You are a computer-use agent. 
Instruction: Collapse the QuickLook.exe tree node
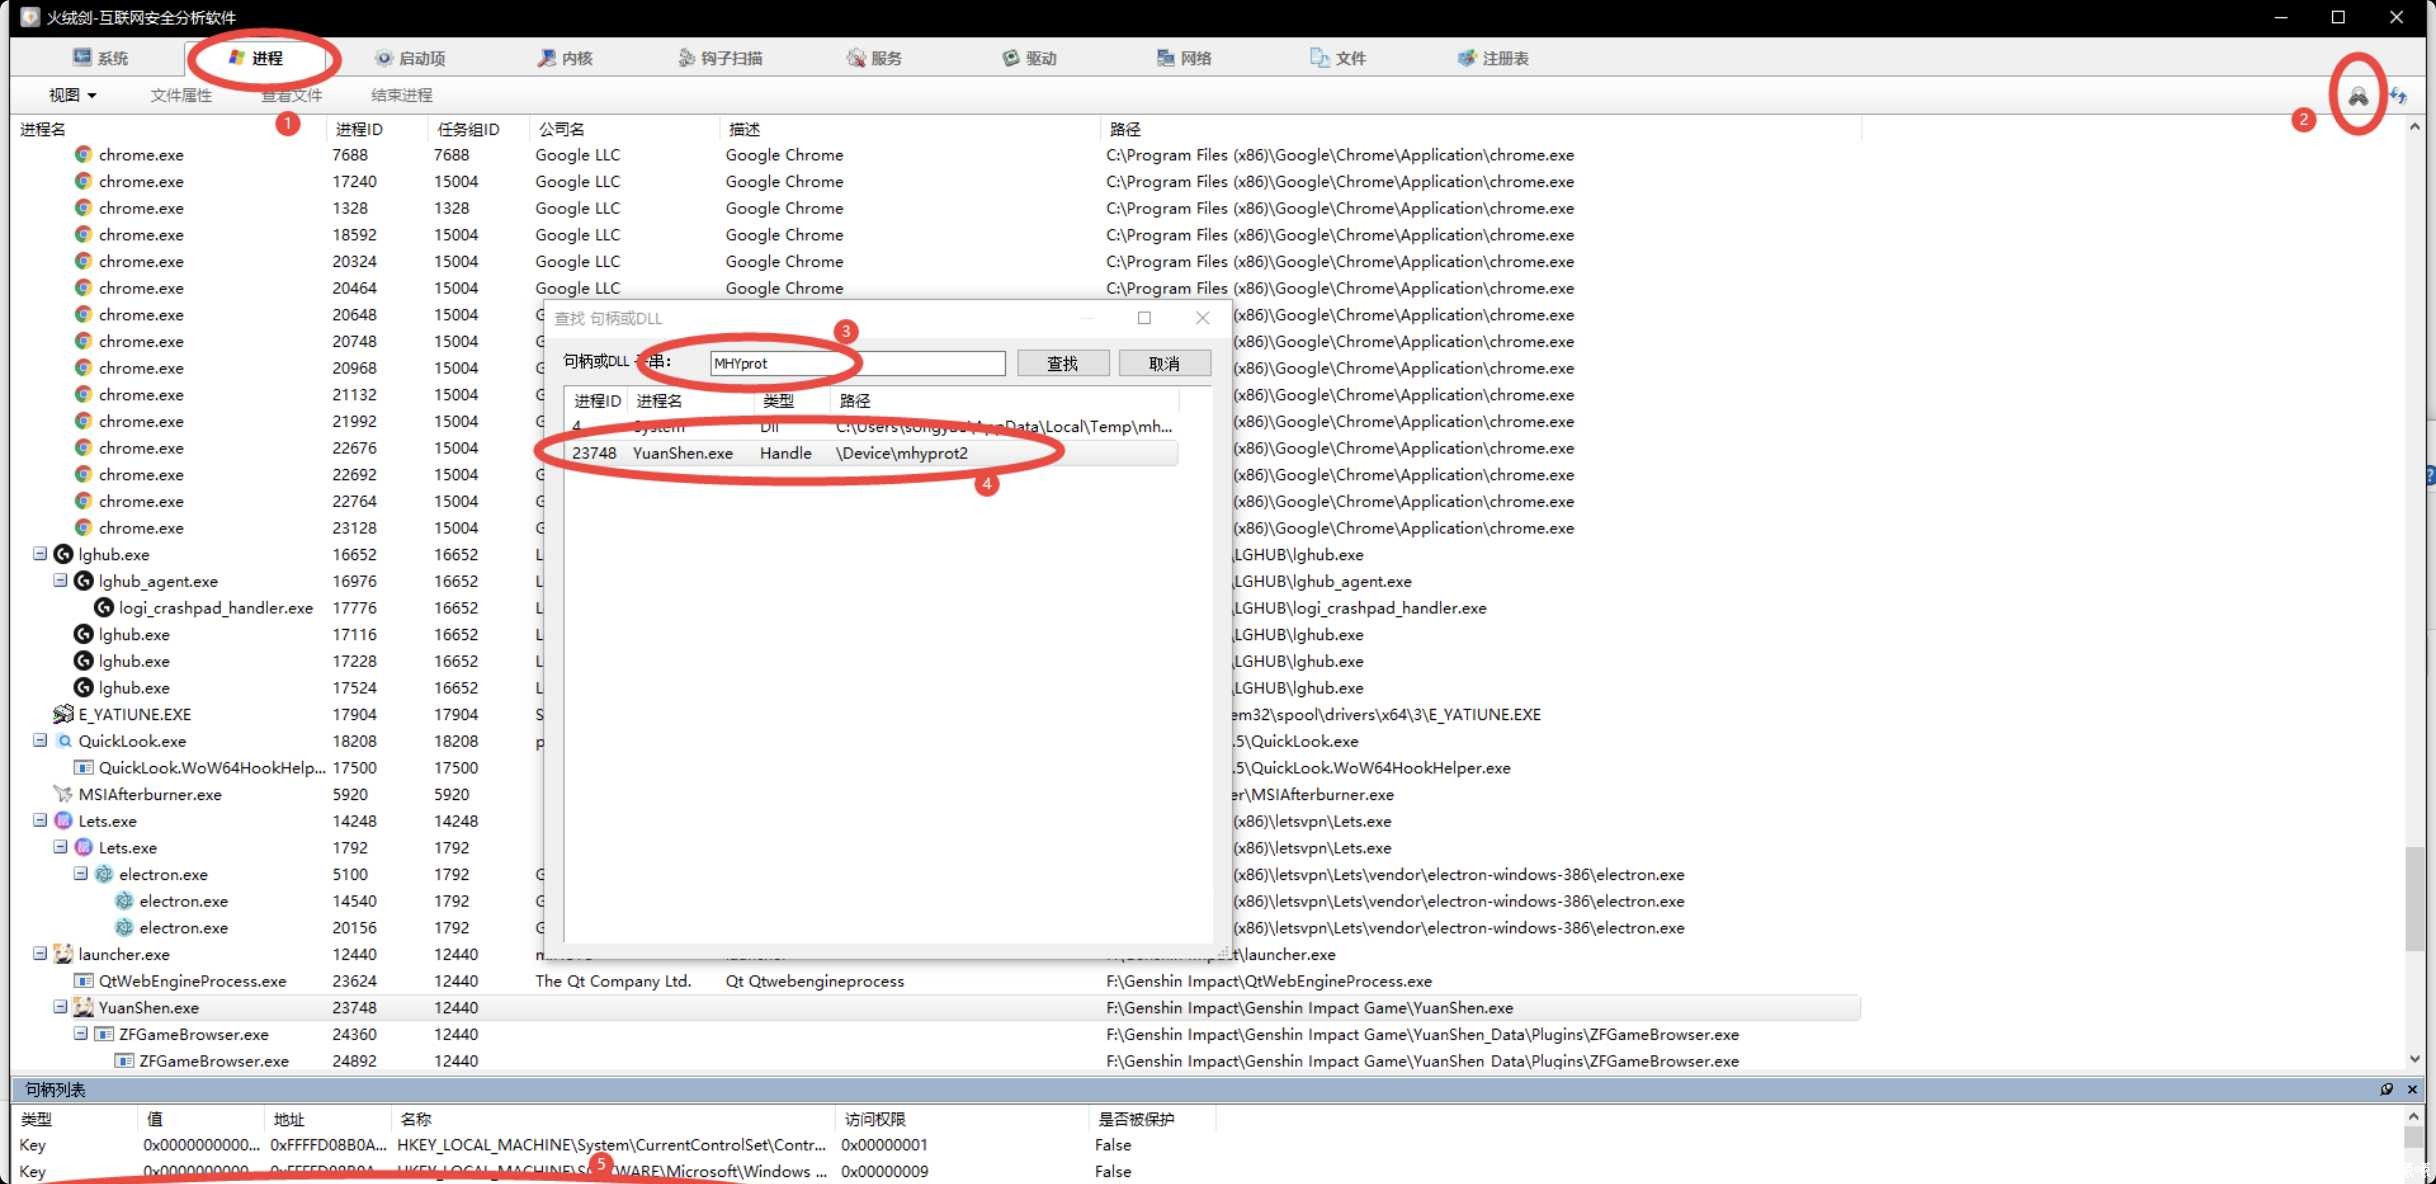[x=40, y=740]
